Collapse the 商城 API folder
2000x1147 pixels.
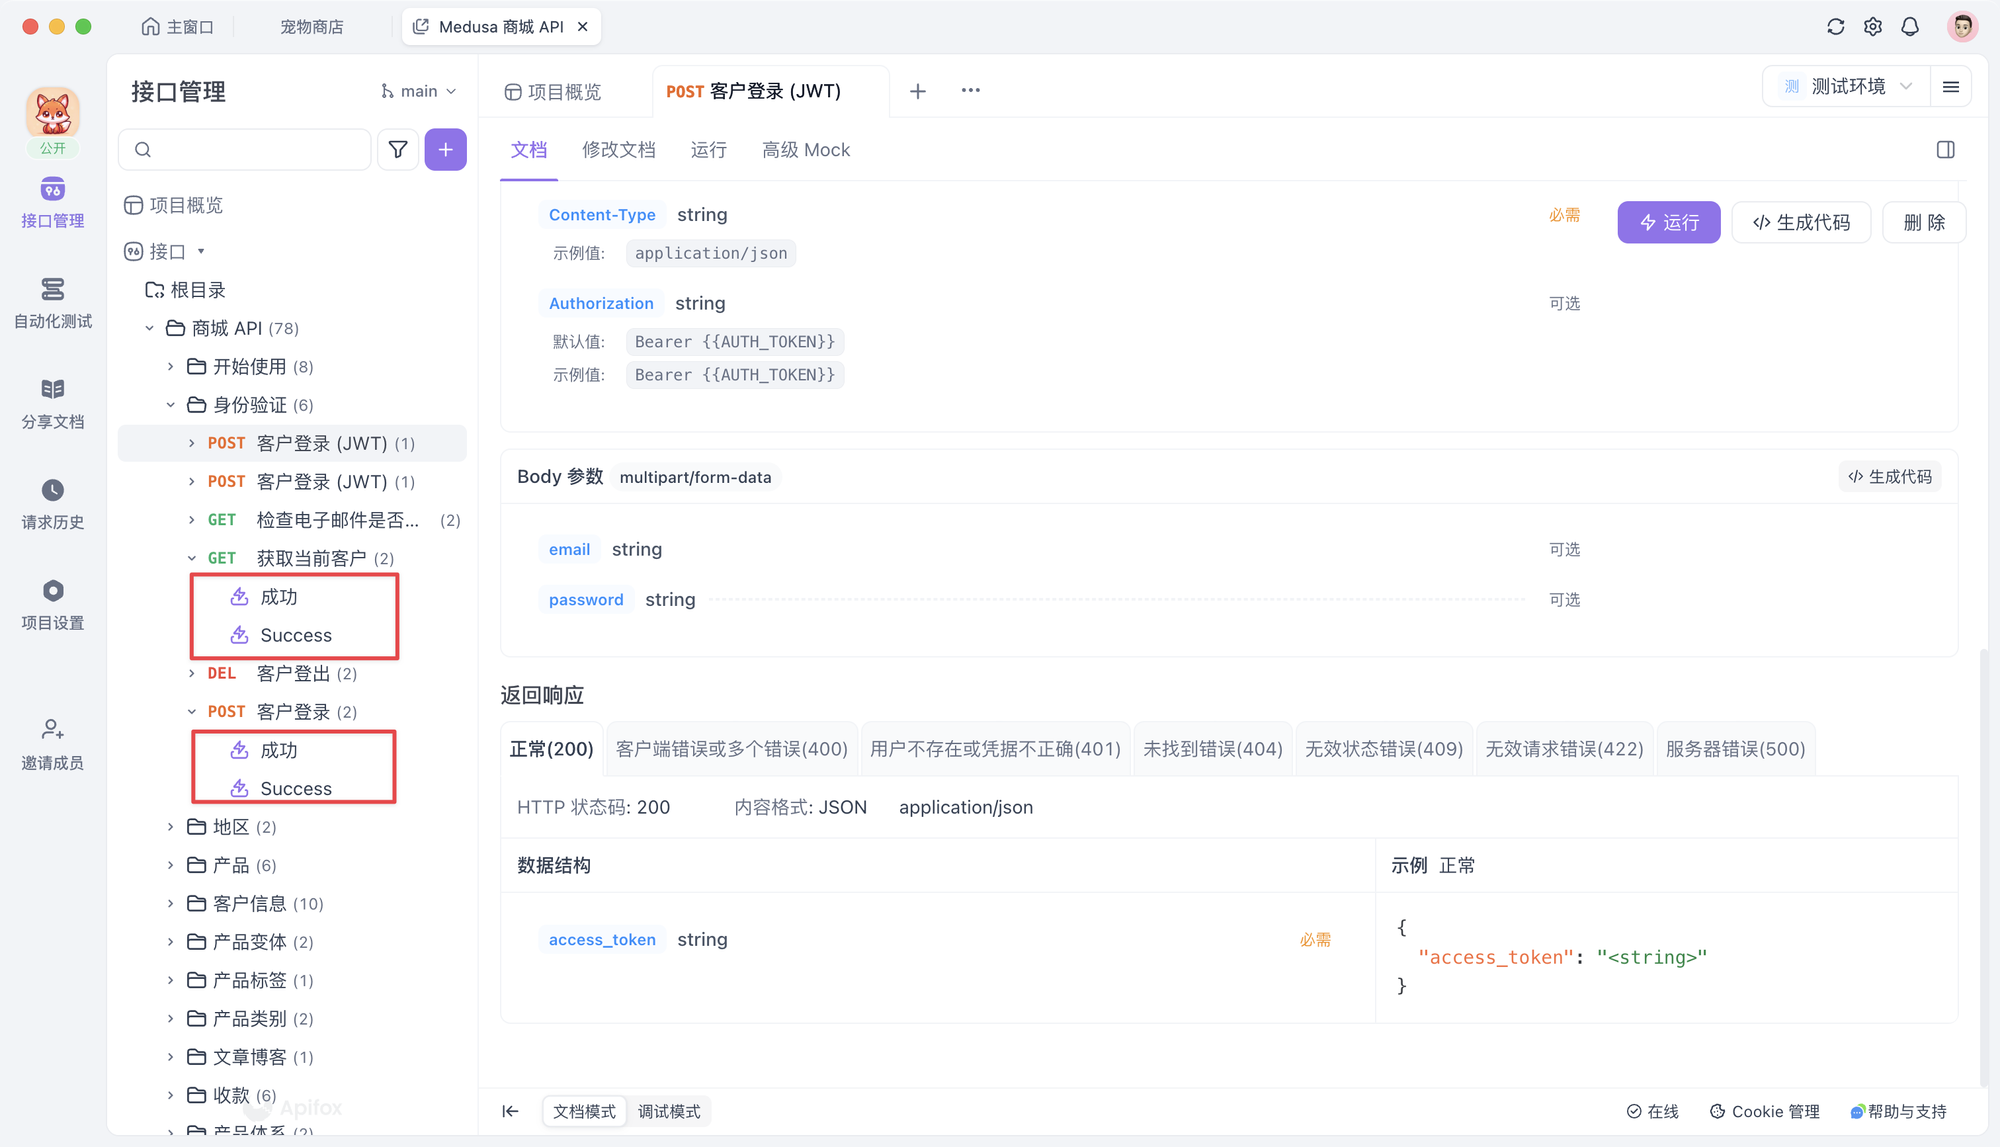(x=149, y=328)
